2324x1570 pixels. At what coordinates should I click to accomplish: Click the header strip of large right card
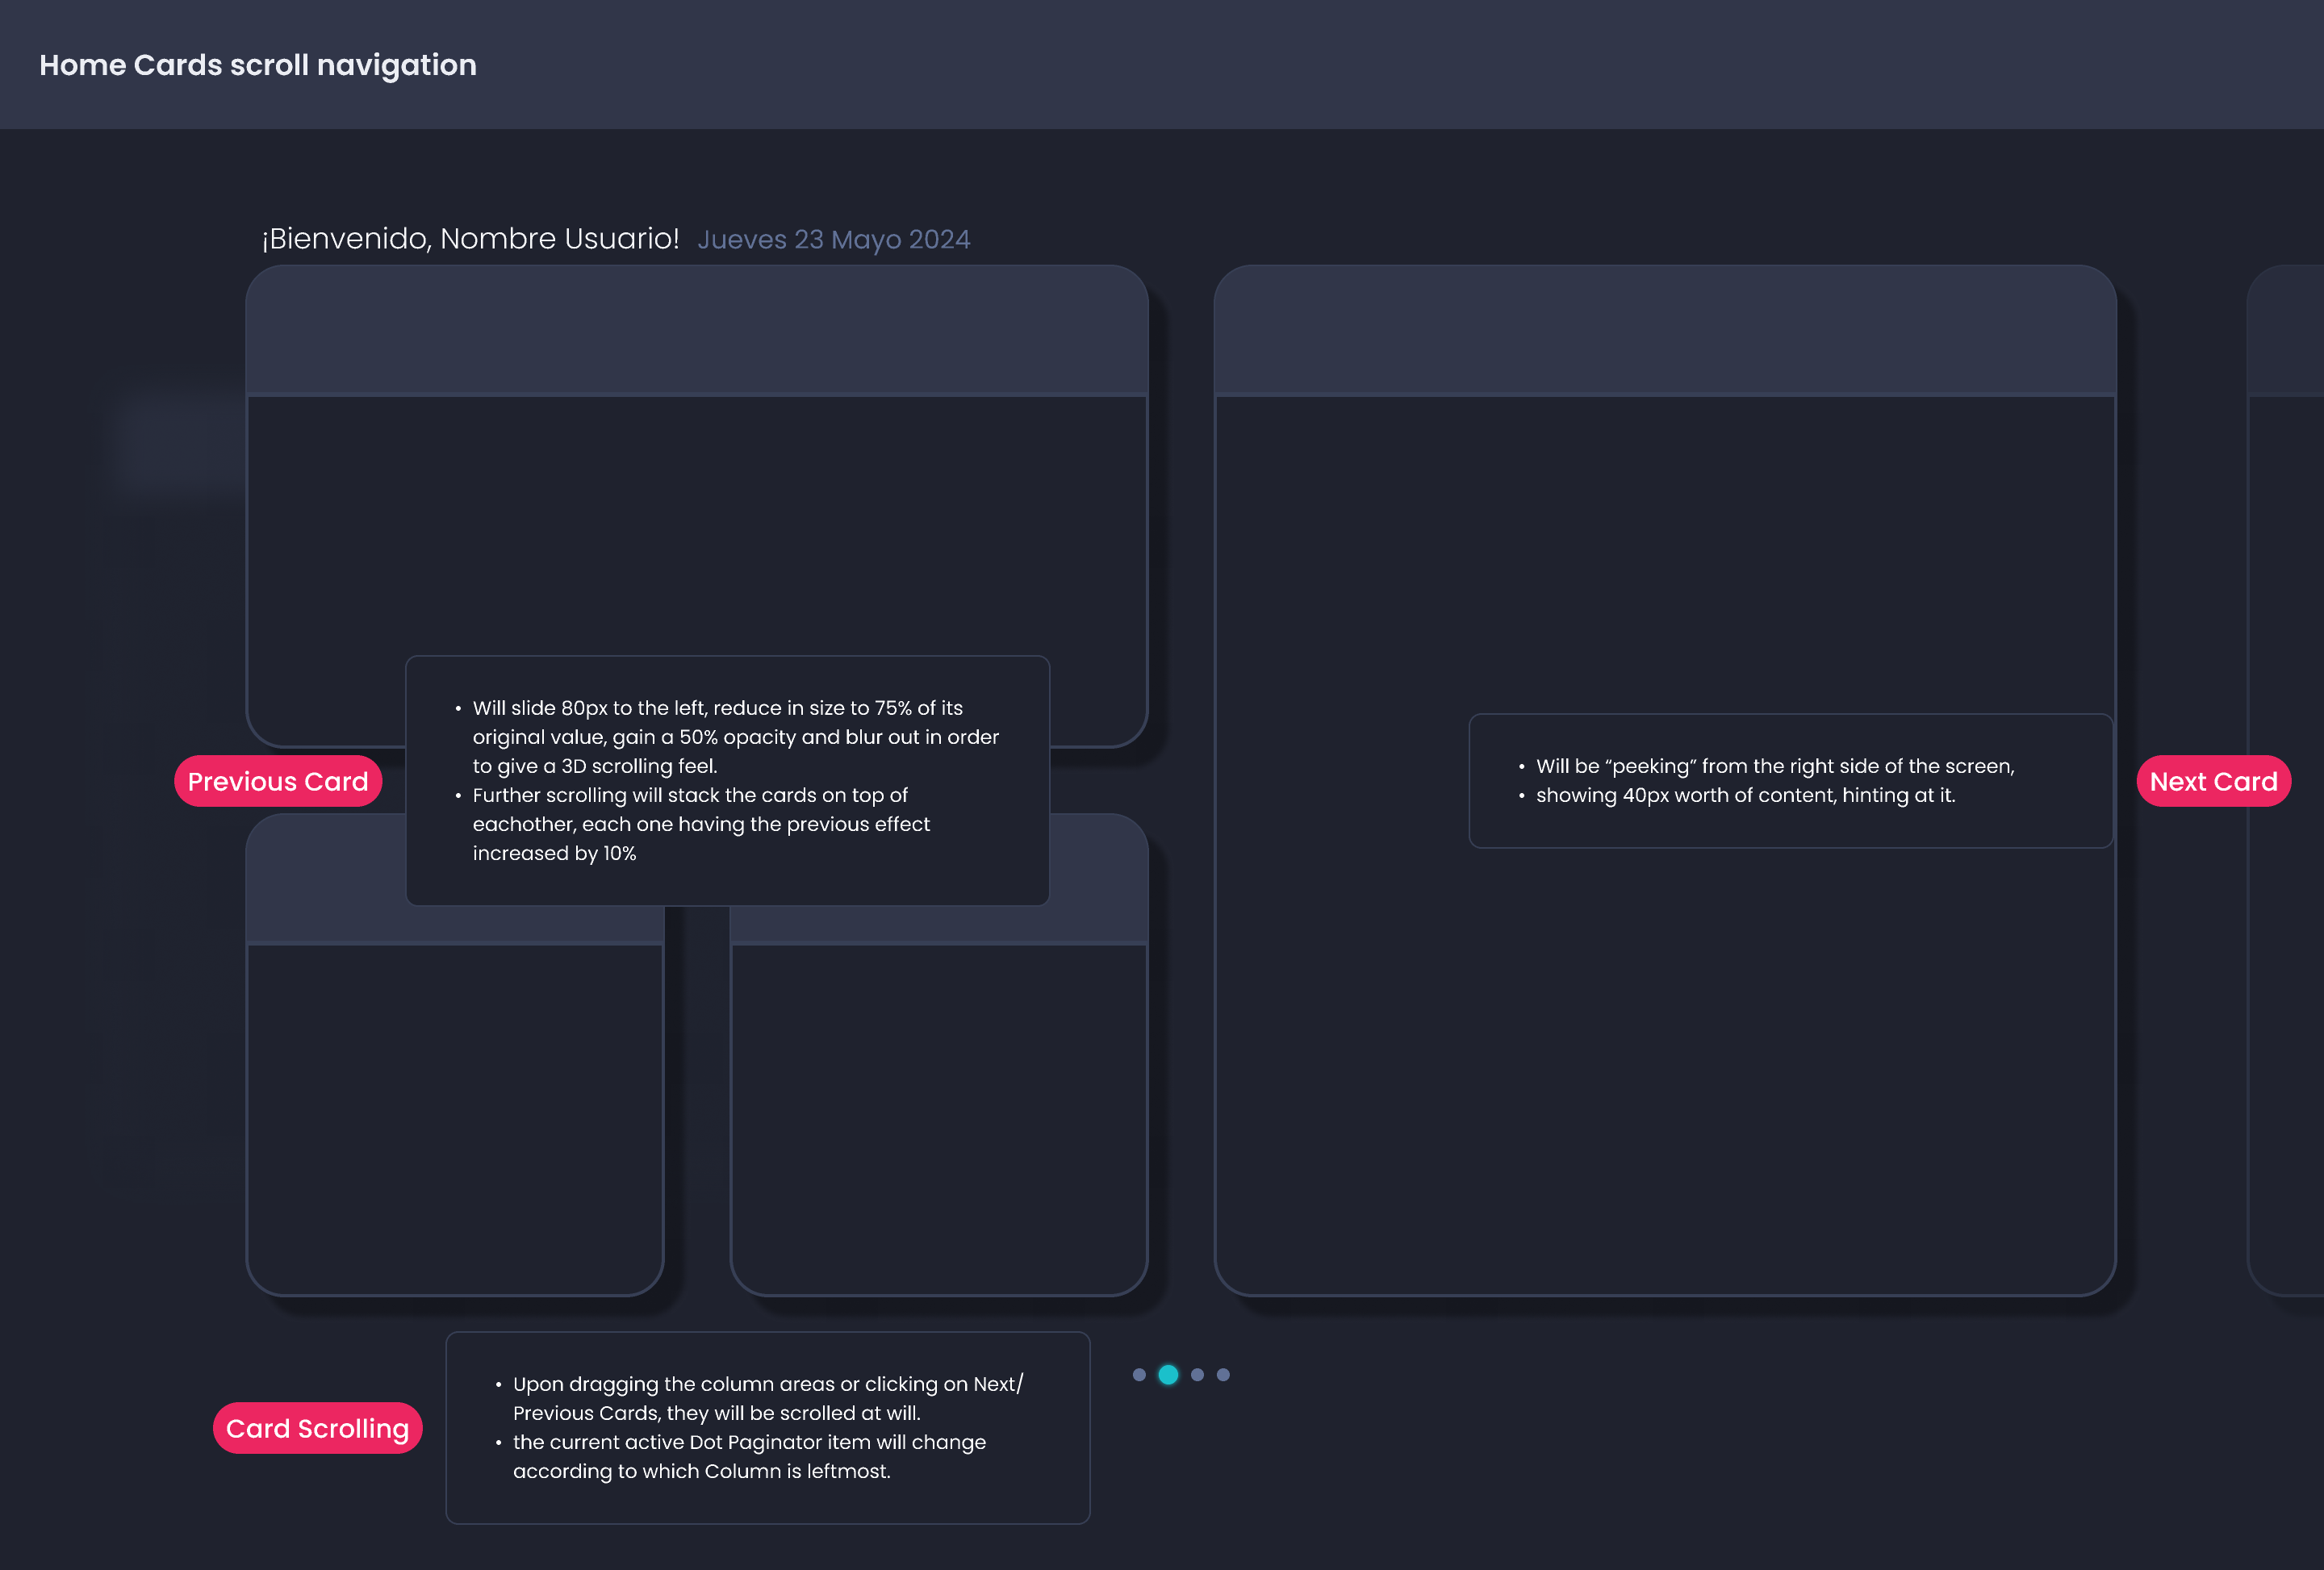click(x=1665, y=331)
